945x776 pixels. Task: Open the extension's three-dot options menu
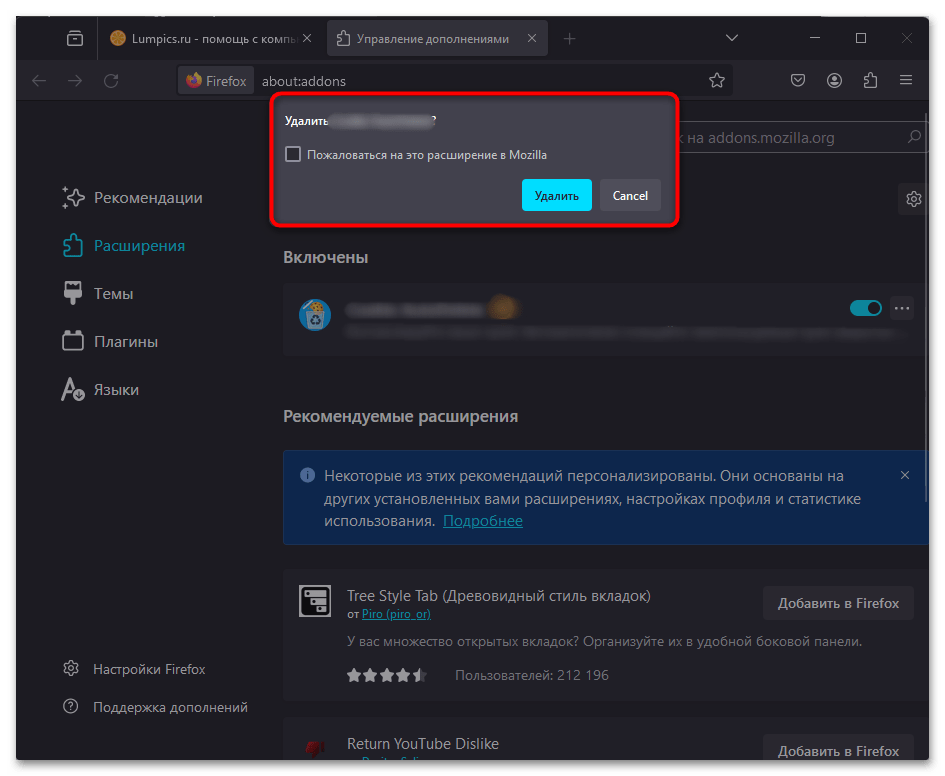coord(902,308)
